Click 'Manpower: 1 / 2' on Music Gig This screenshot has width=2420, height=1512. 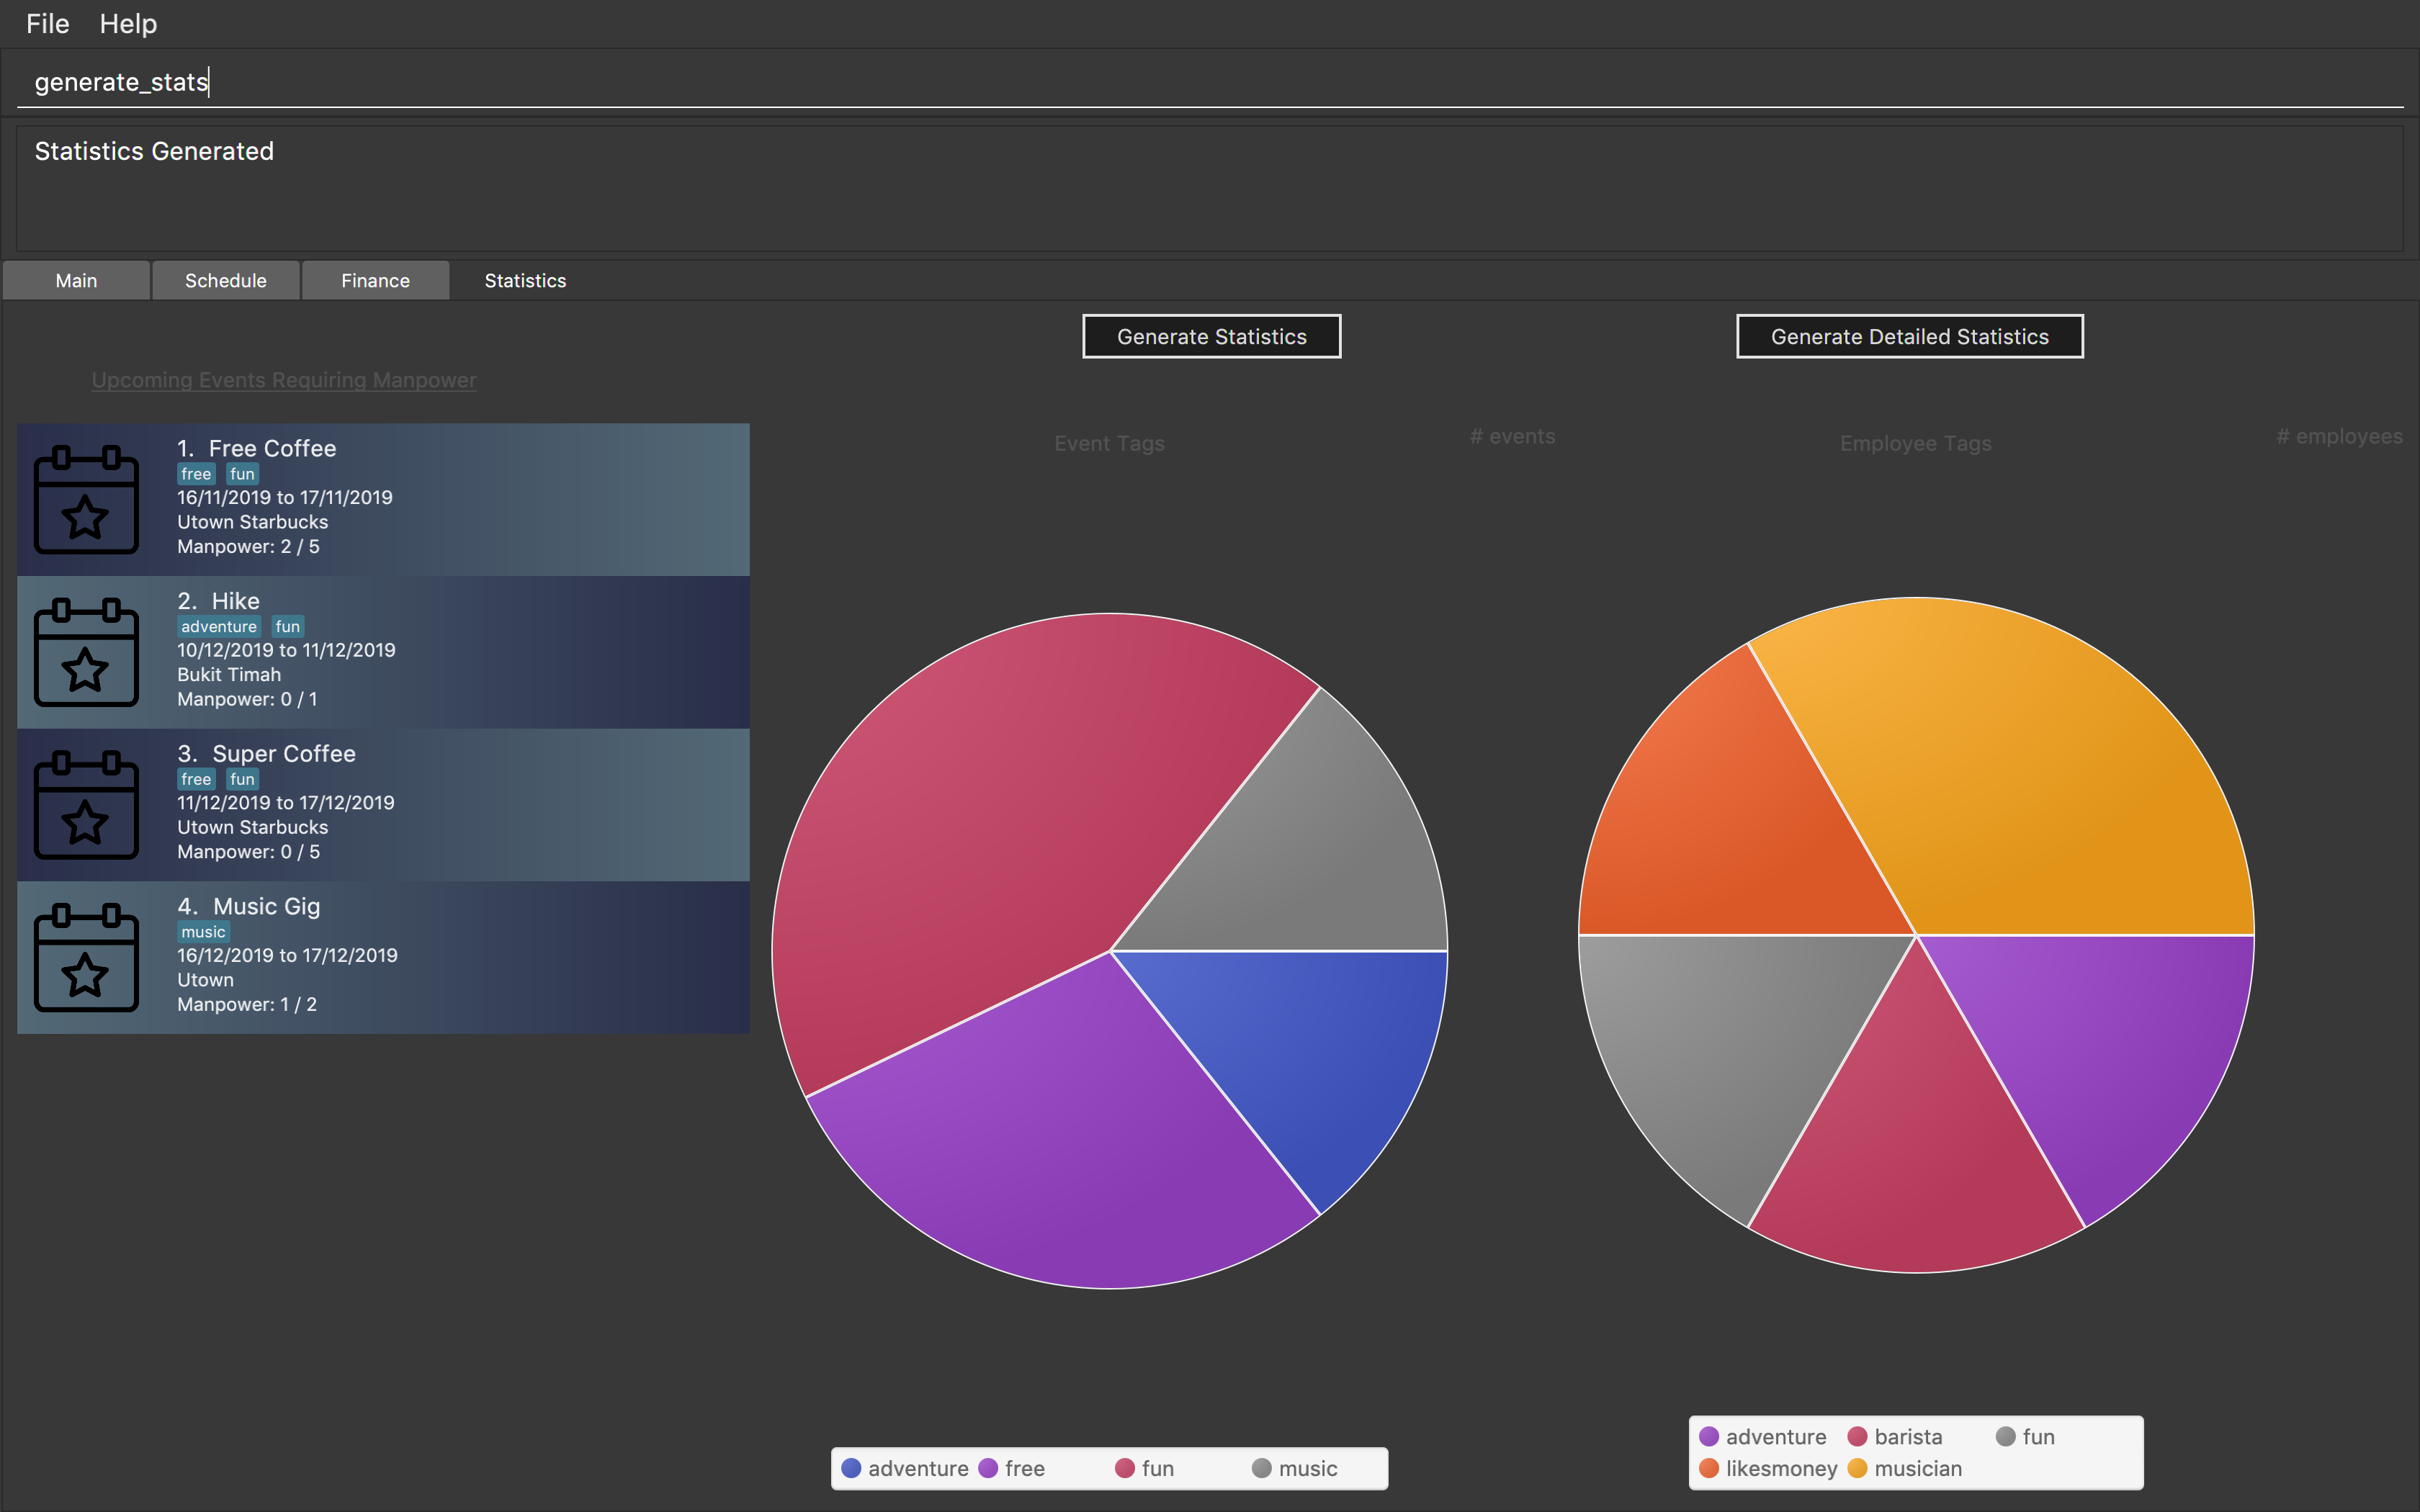(x=247, y=1004)
